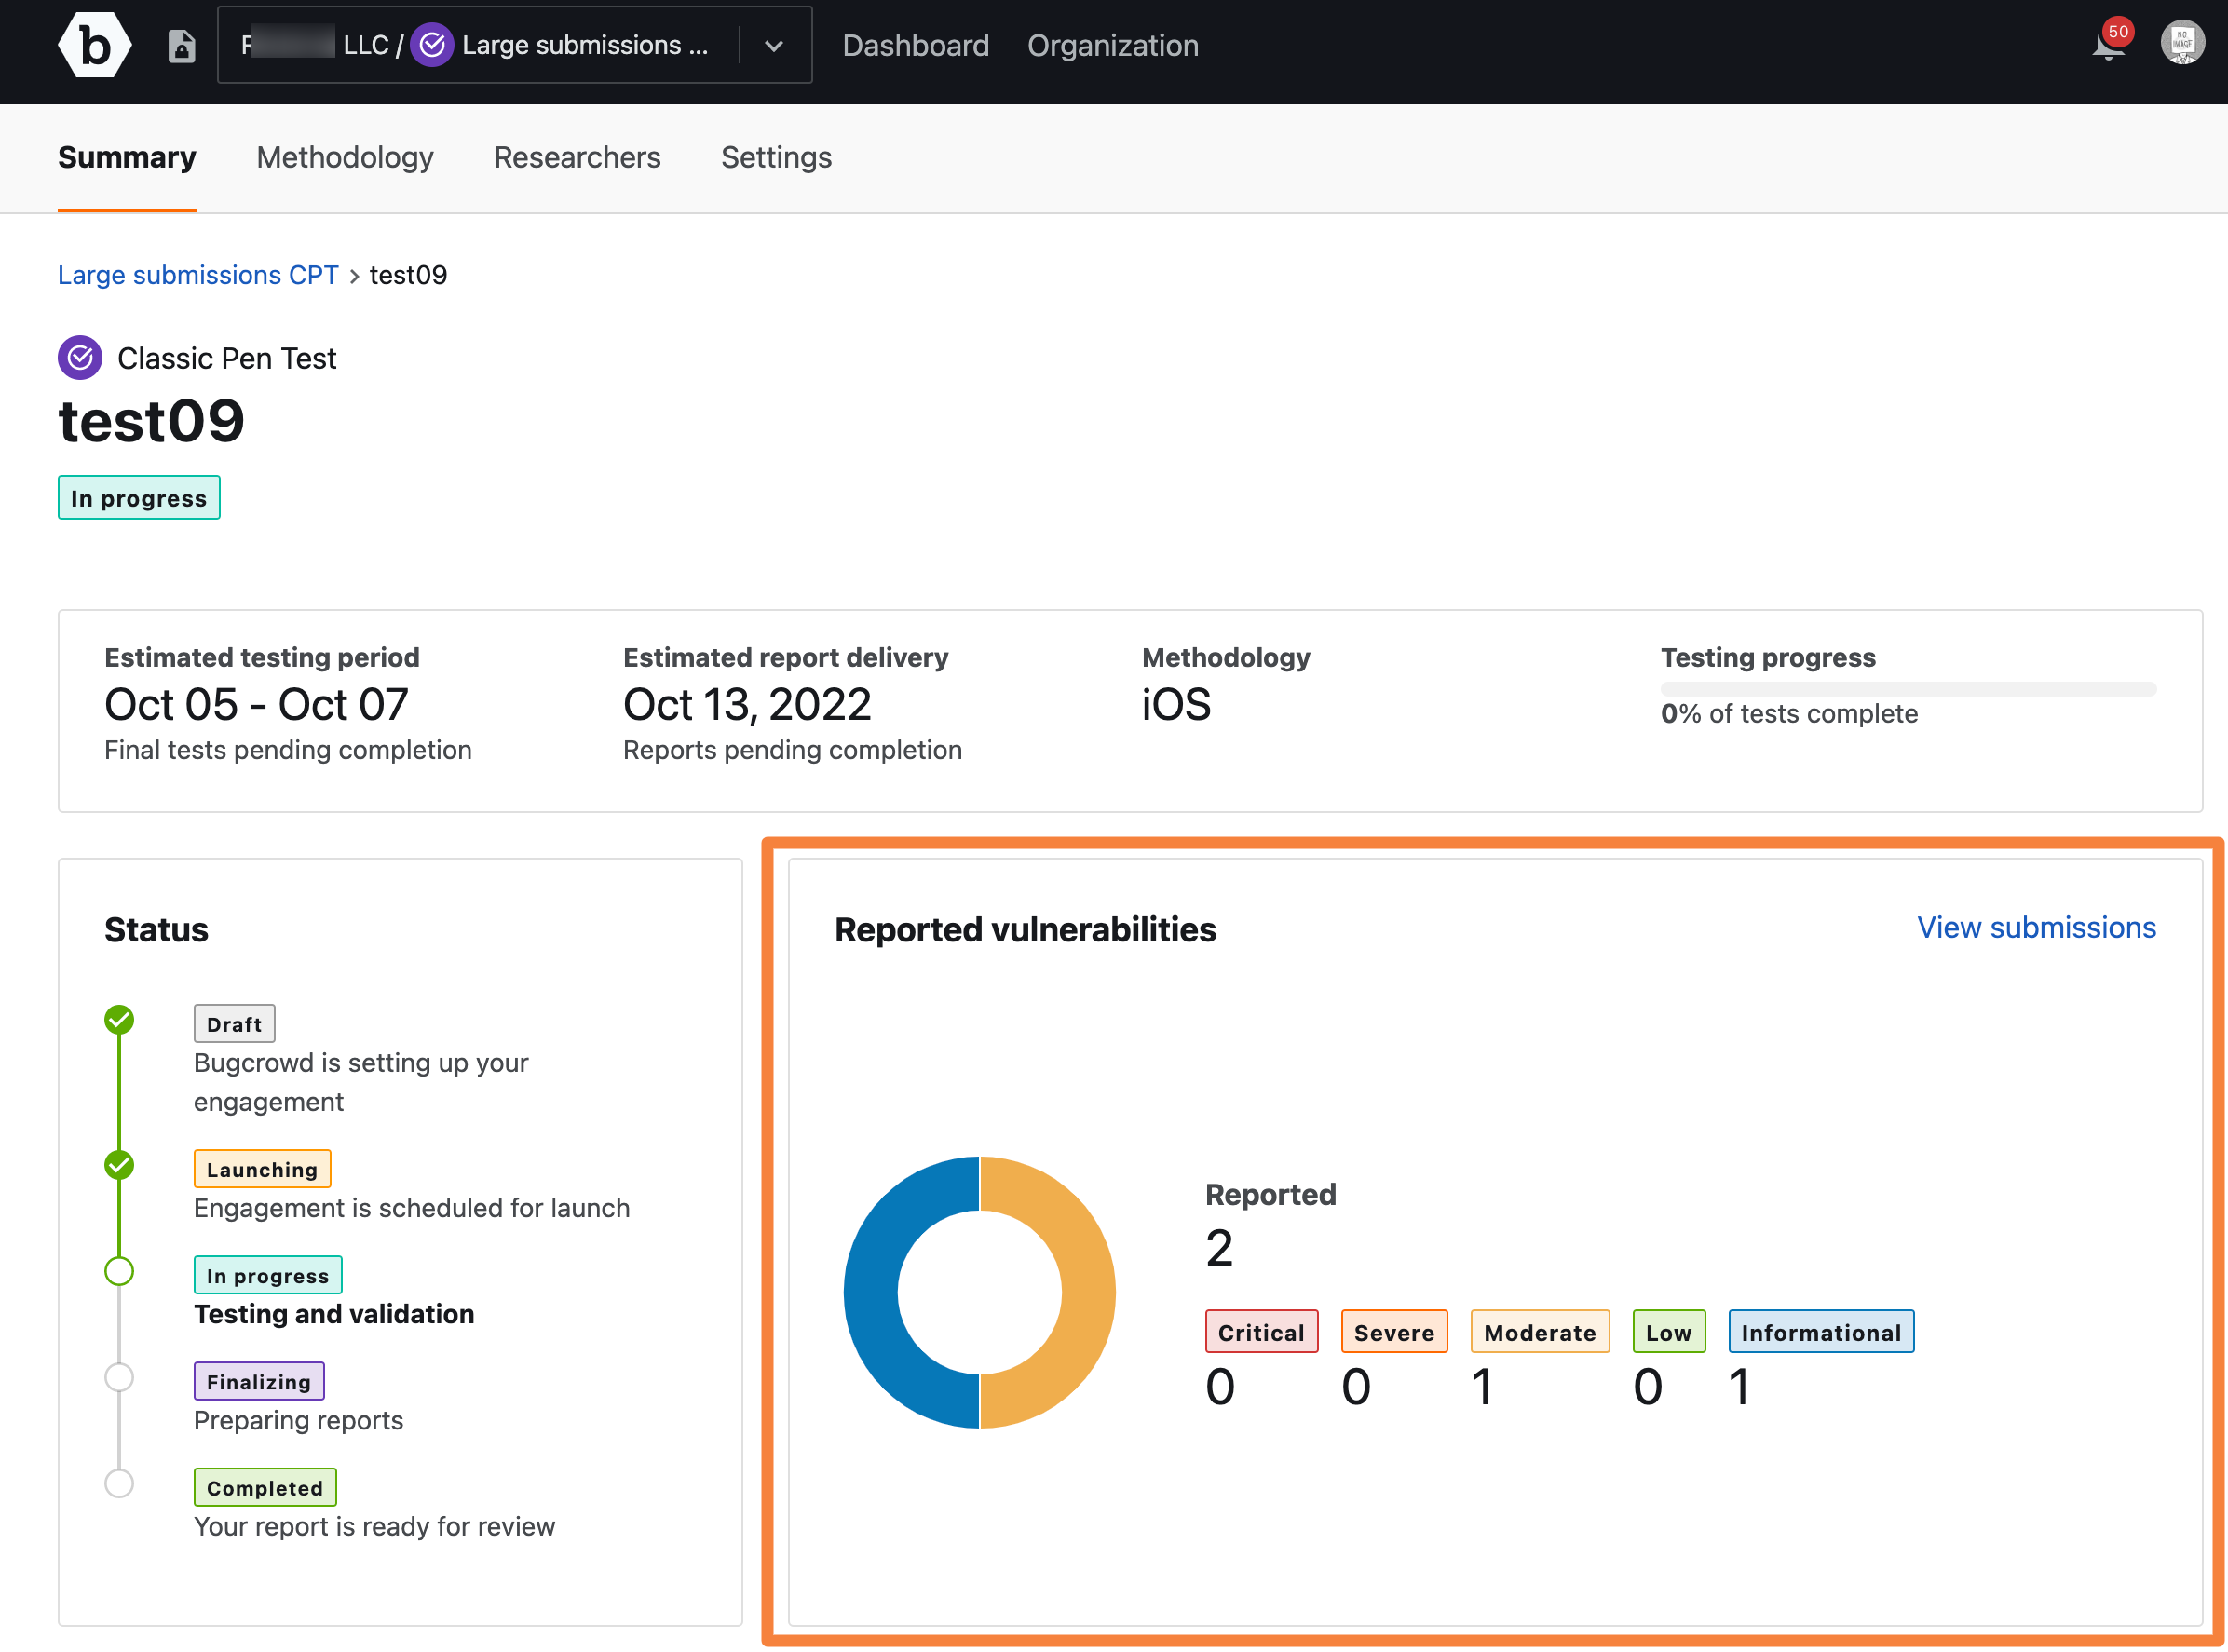Click the Finalizing status label
This screenshot has width=2228, height=1652.
click(259, 1381)
